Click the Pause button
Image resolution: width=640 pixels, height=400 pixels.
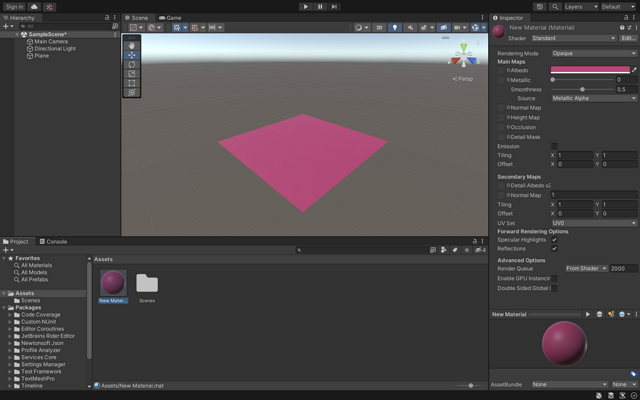click(x=320, y=7)
